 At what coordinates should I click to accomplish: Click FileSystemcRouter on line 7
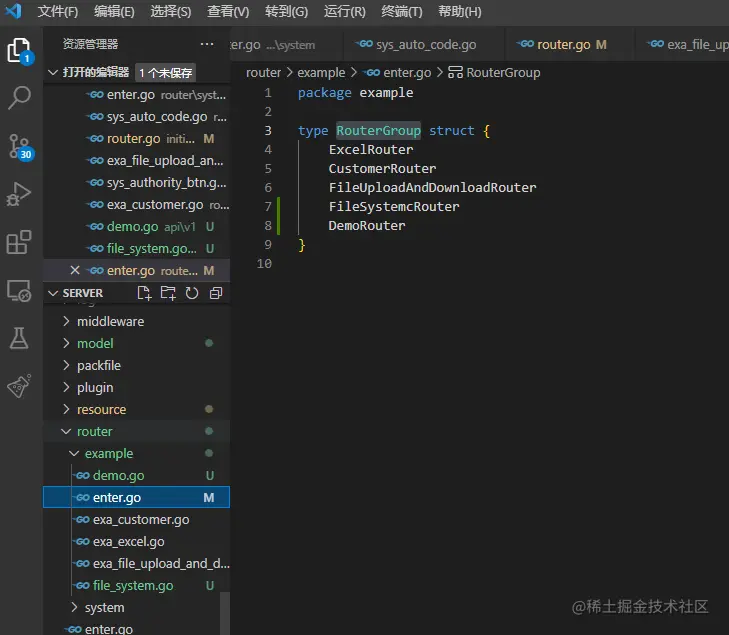[x=394, y=206]
